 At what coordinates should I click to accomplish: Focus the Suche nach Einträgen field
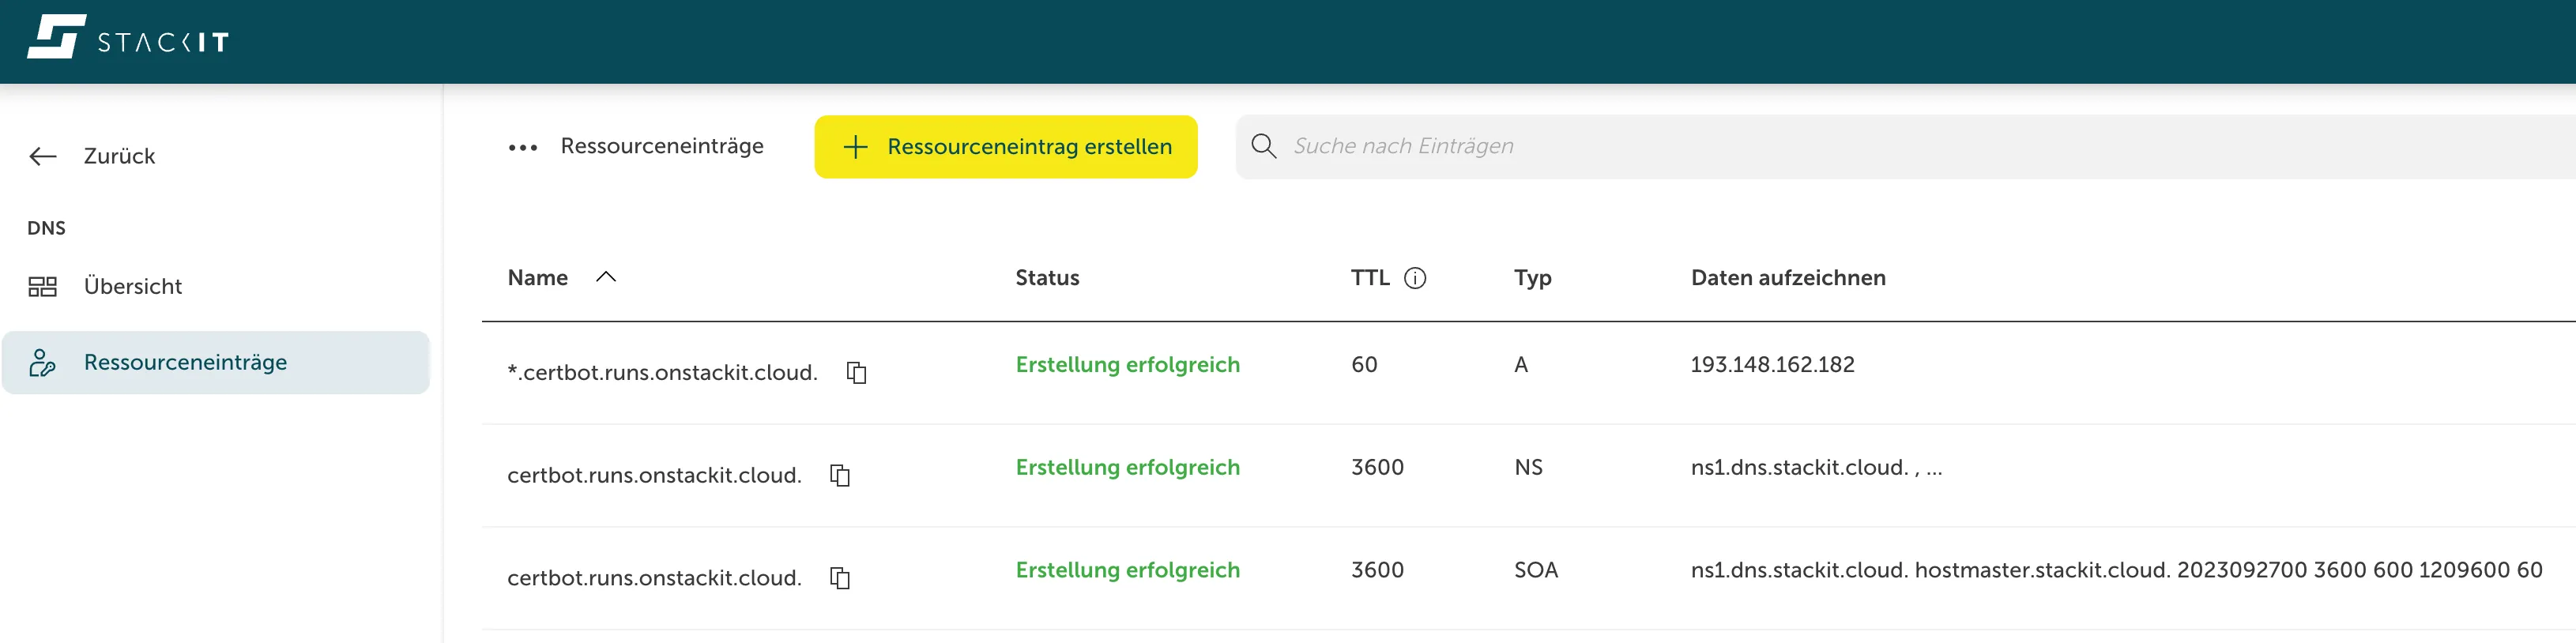pos(1905,146)
